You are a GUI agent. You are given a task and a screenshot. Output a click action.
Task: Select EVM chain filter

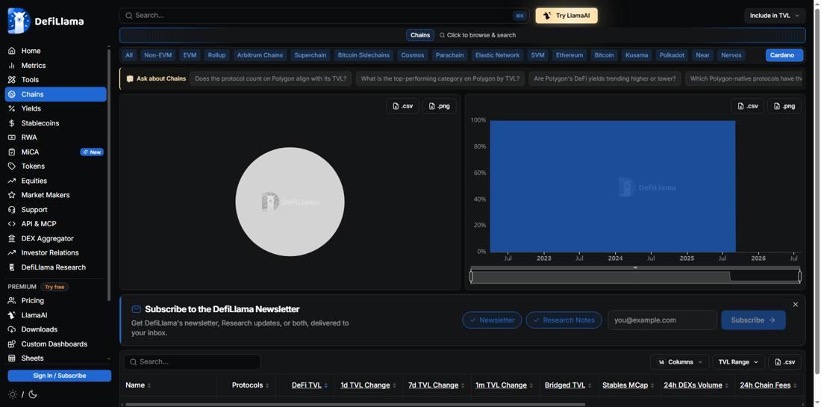pyautogui.click(x=190, y=55)
